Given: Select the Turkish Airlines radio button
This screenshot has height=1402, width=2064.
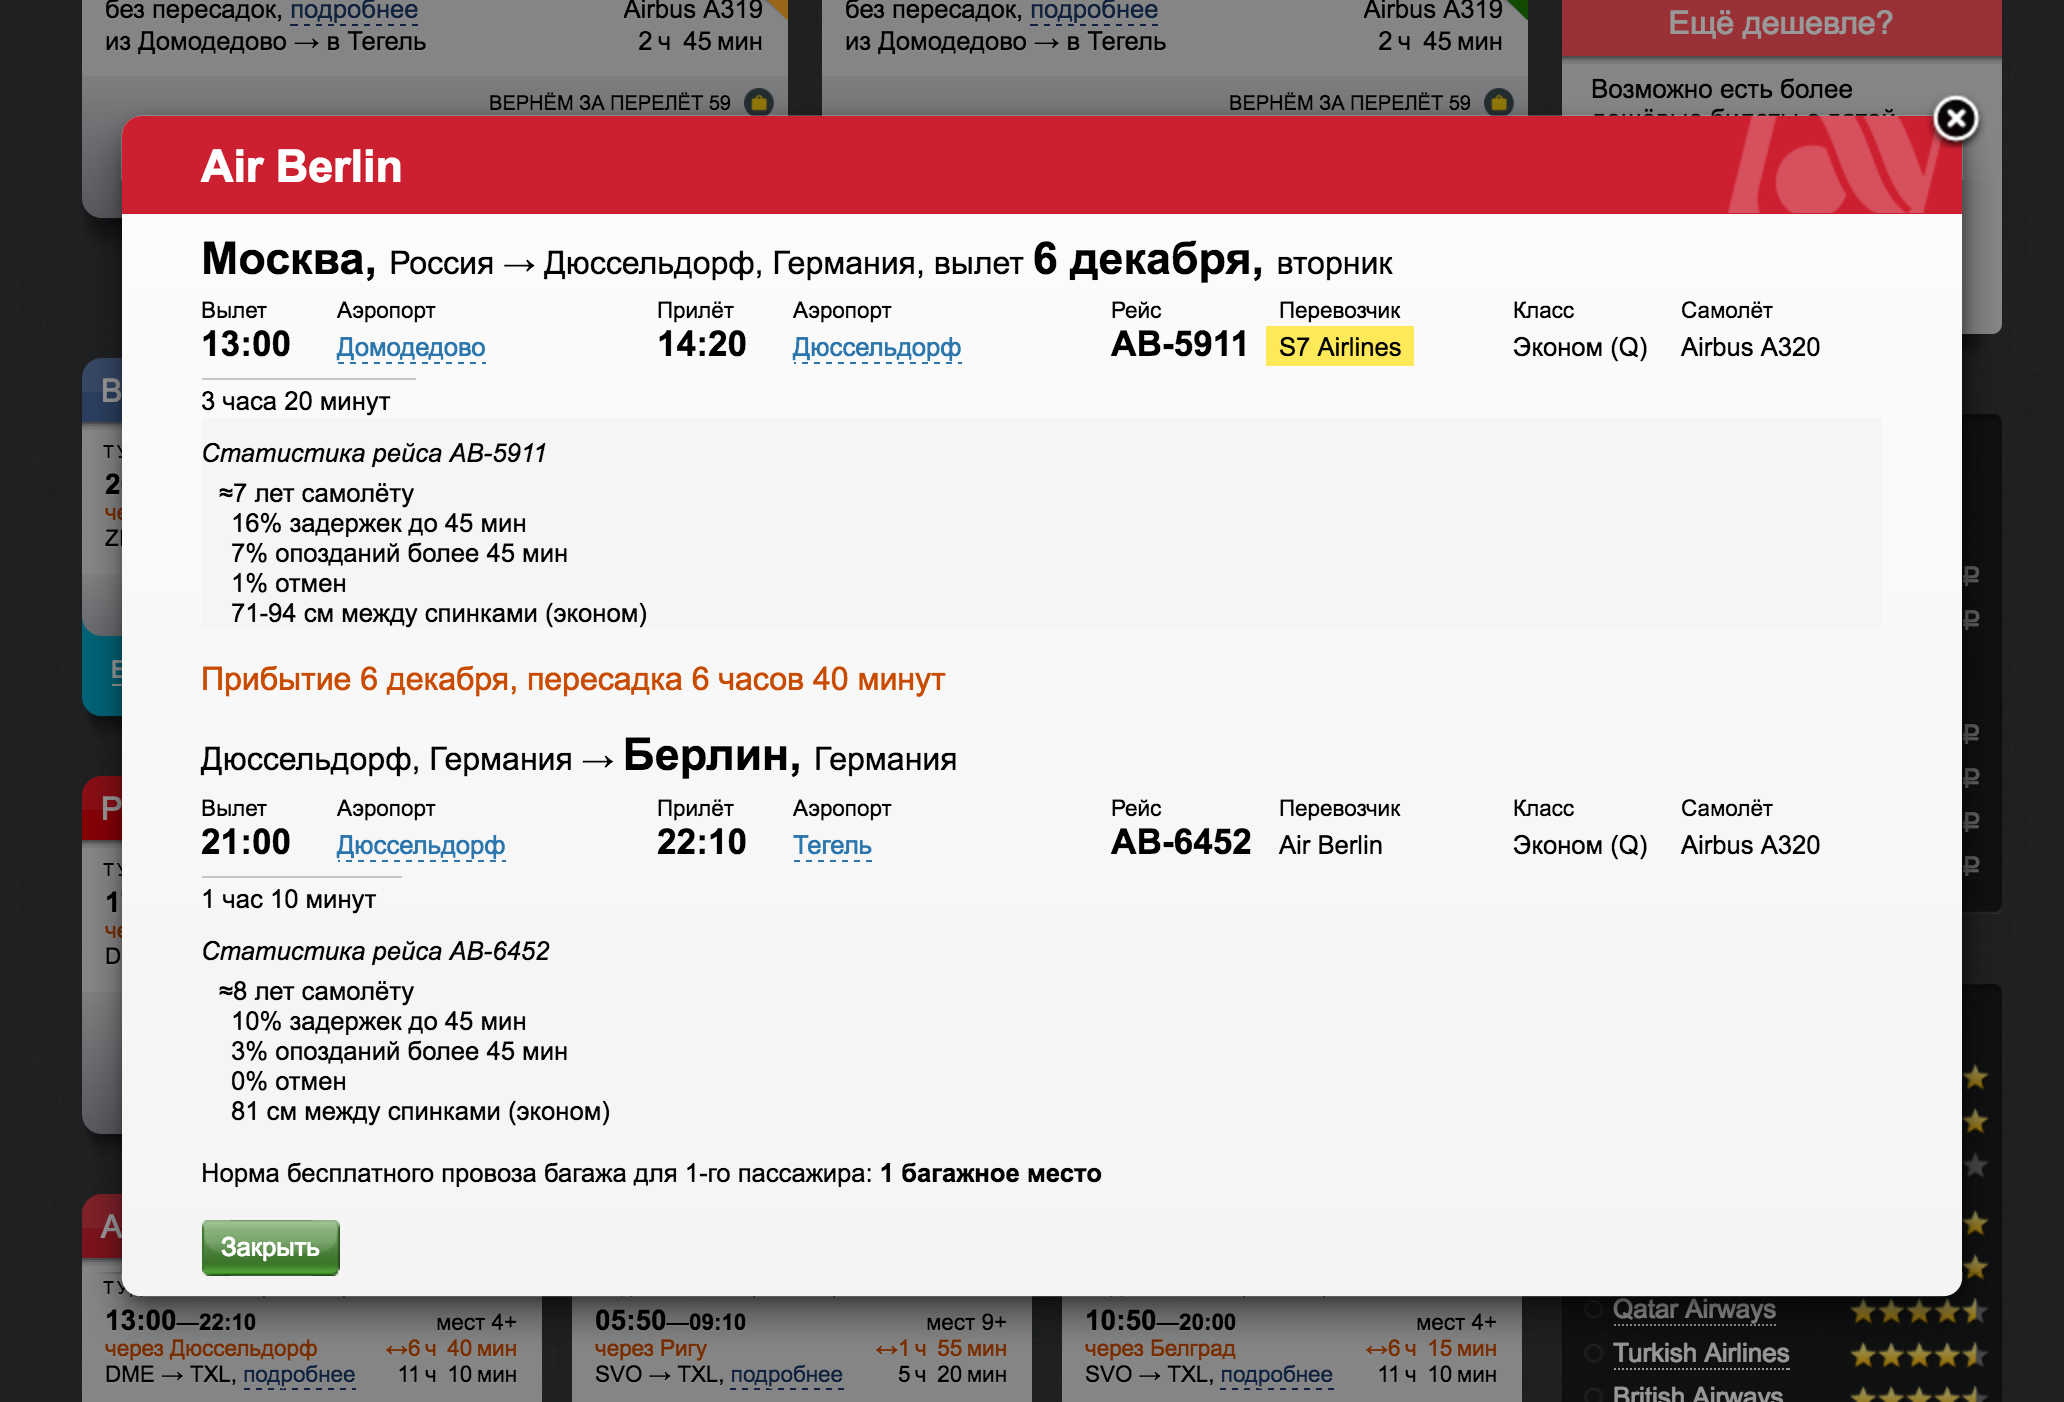Looking at the screenshot, I should coord(1593,1354).
